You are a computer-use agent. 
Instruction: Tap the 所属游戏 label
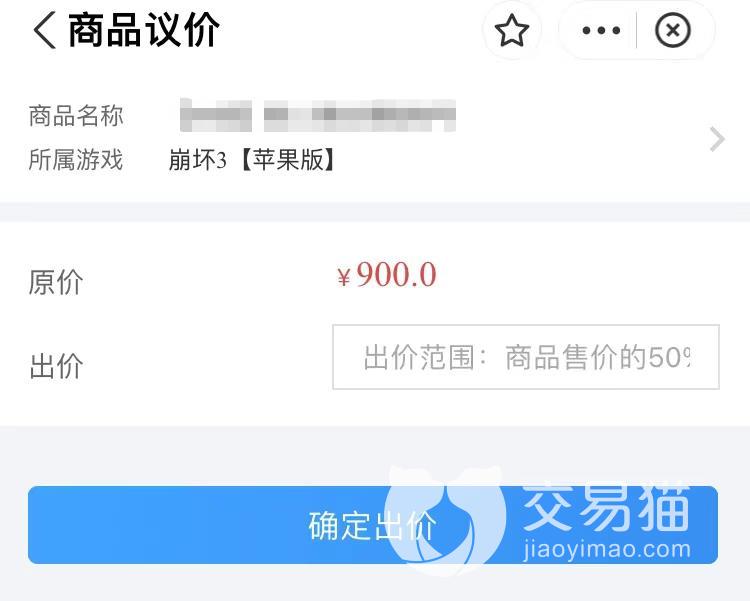click(76, 159)
